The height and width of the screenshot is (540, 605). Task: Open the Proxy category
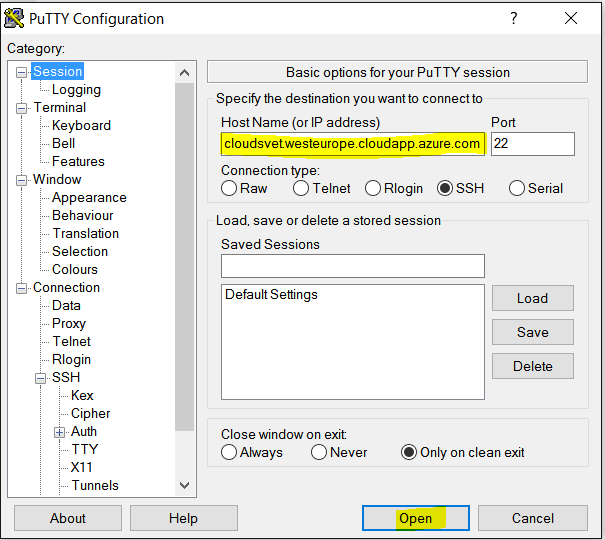coord(69,323)
